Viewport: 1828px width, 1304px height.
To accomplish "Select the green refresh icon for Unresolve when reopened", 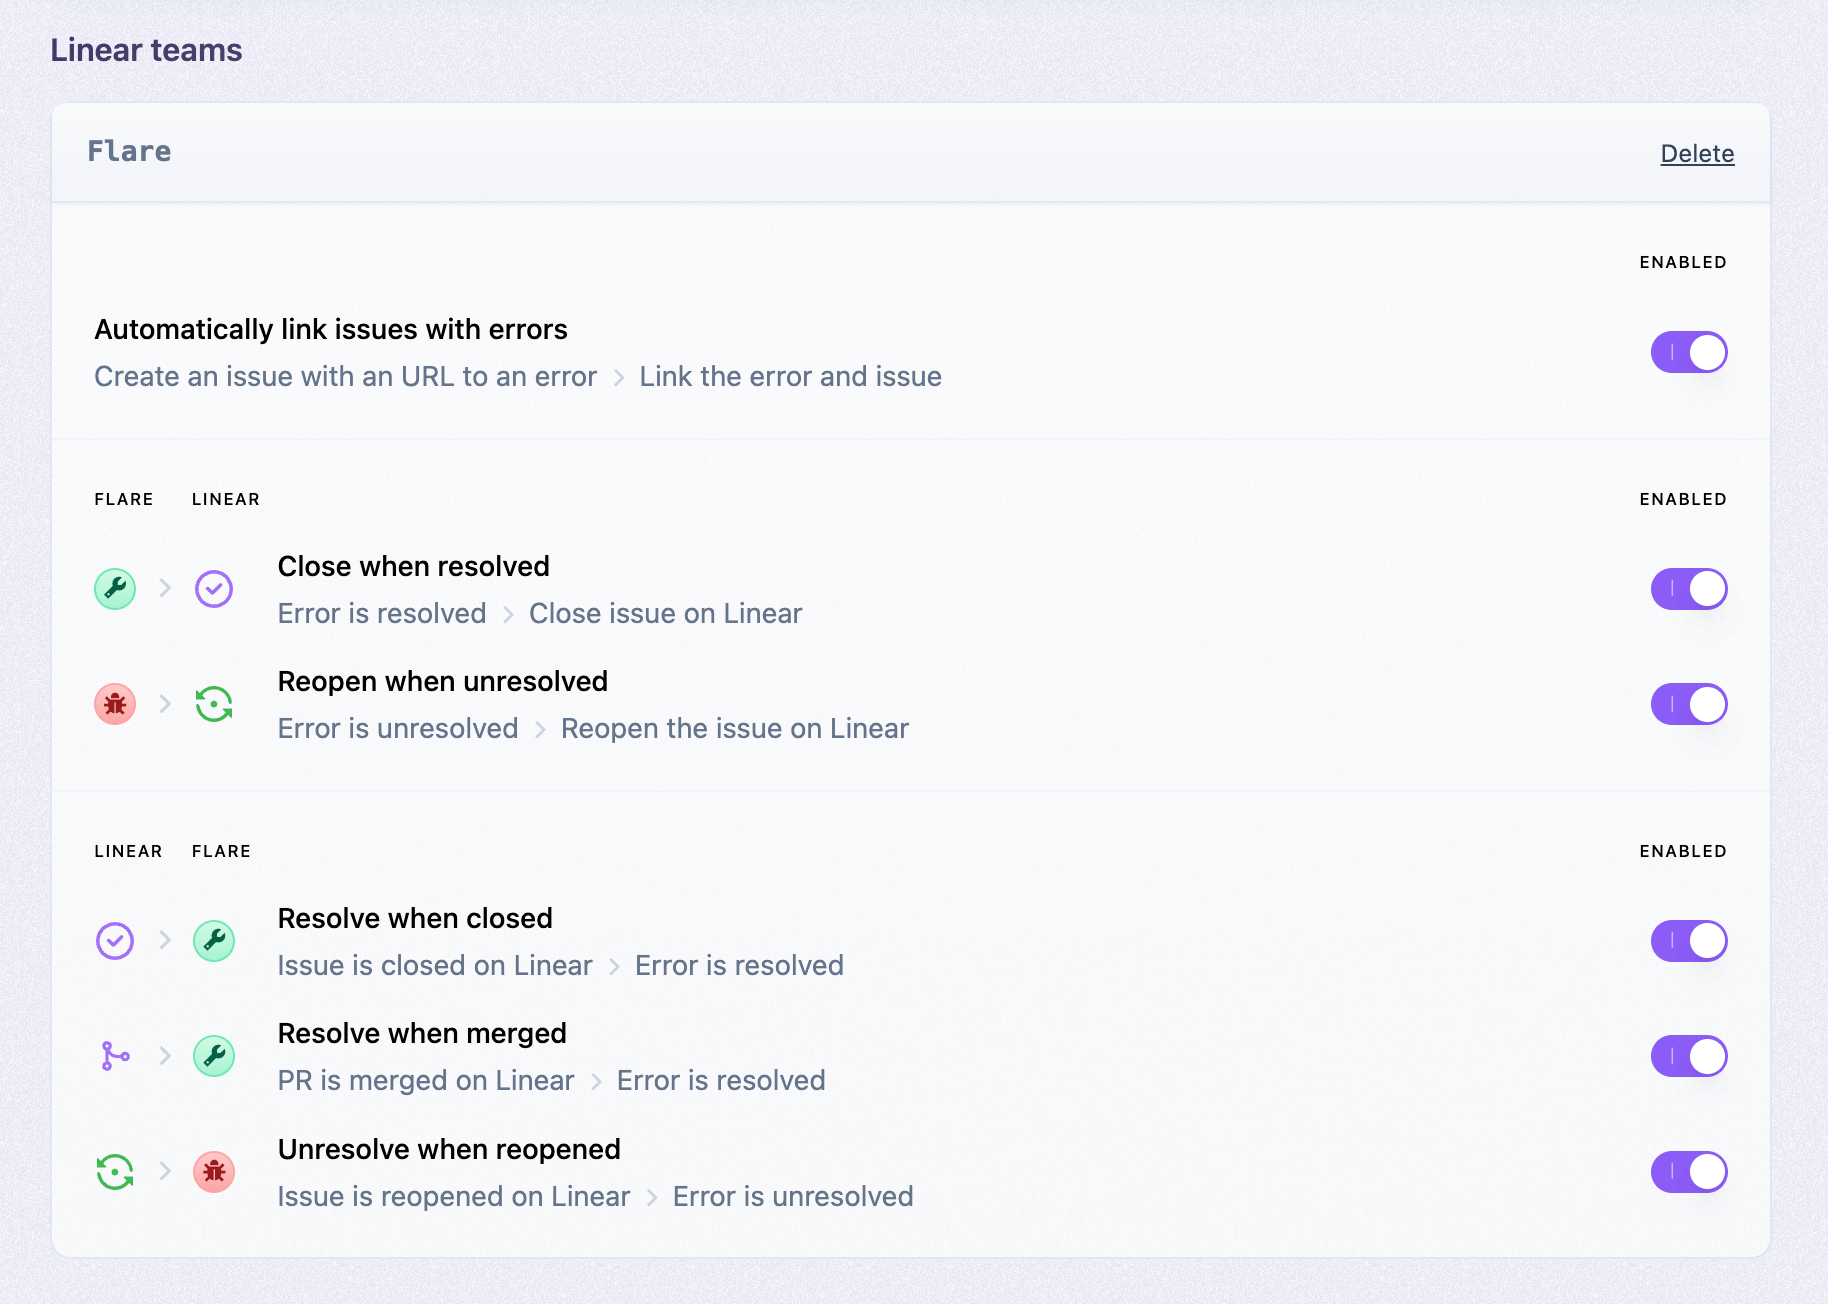I will 114,1171.
